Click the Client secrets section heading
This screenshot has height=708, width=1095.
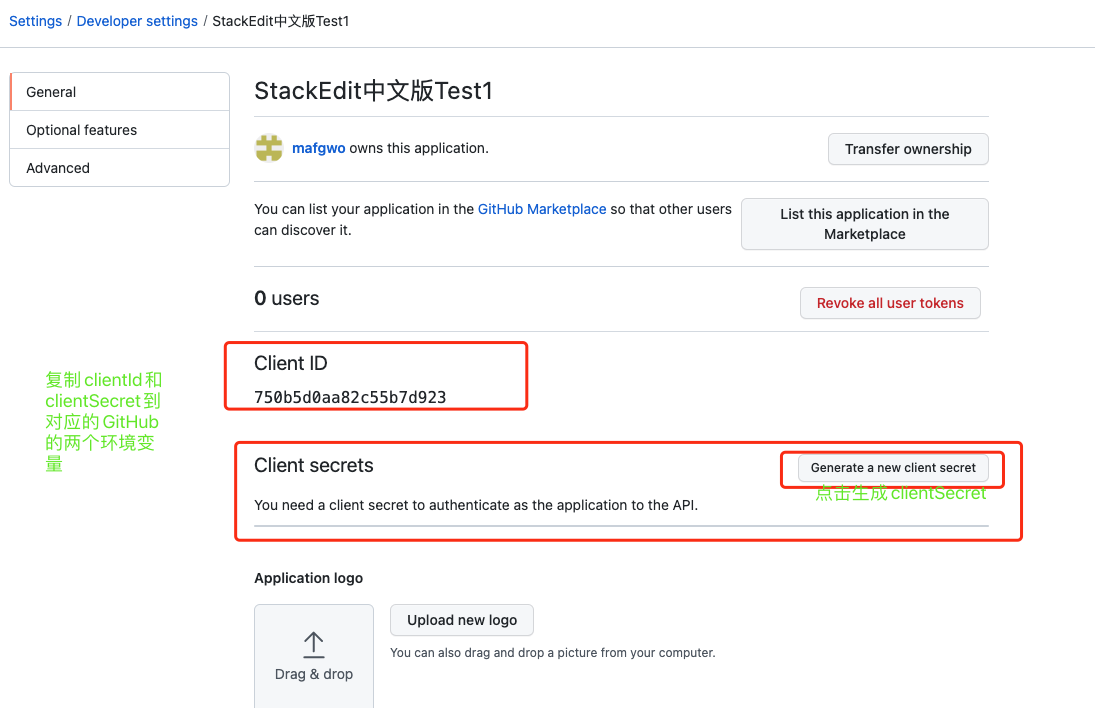[314, 466]
